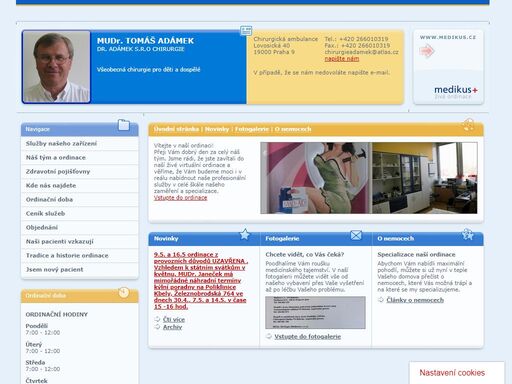Open the Novinky tab in the orange bar

(217, 129)
